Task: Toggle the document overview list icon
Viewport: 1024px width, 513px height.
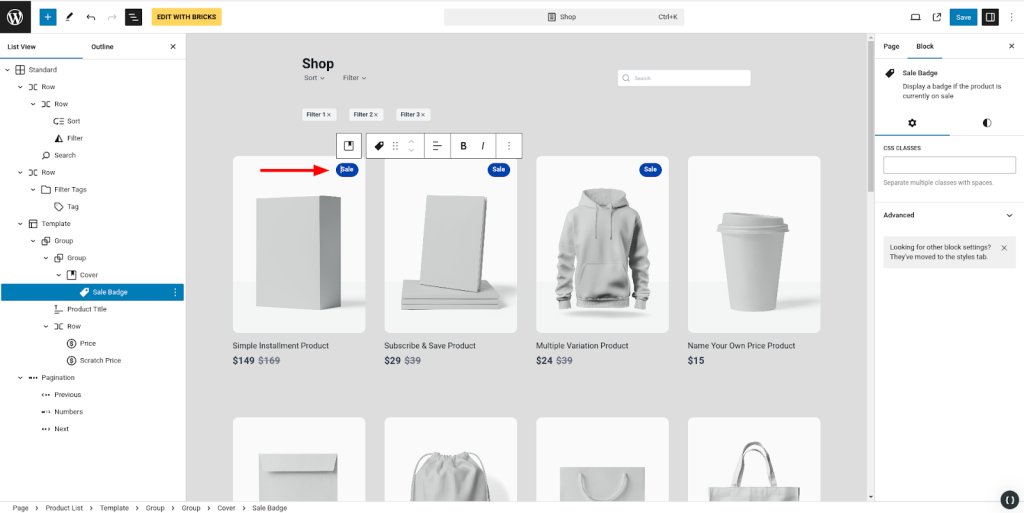Action: [x=133, y=17]
